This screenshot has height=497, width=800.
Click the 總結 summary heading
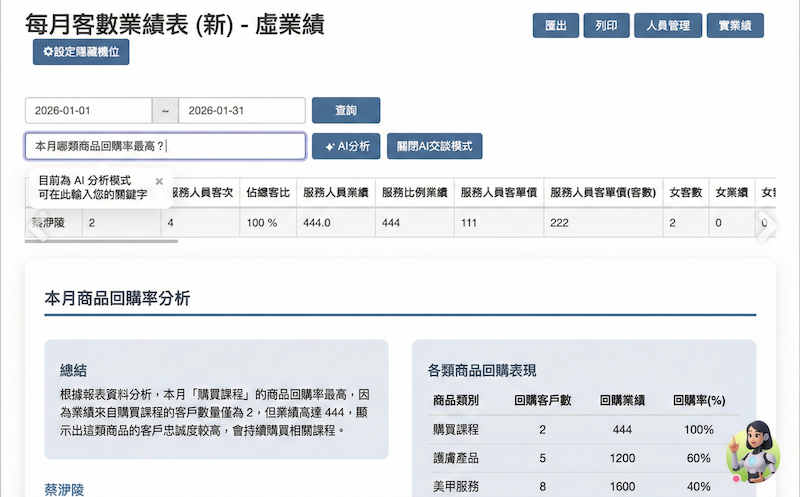tap(73, 370)
